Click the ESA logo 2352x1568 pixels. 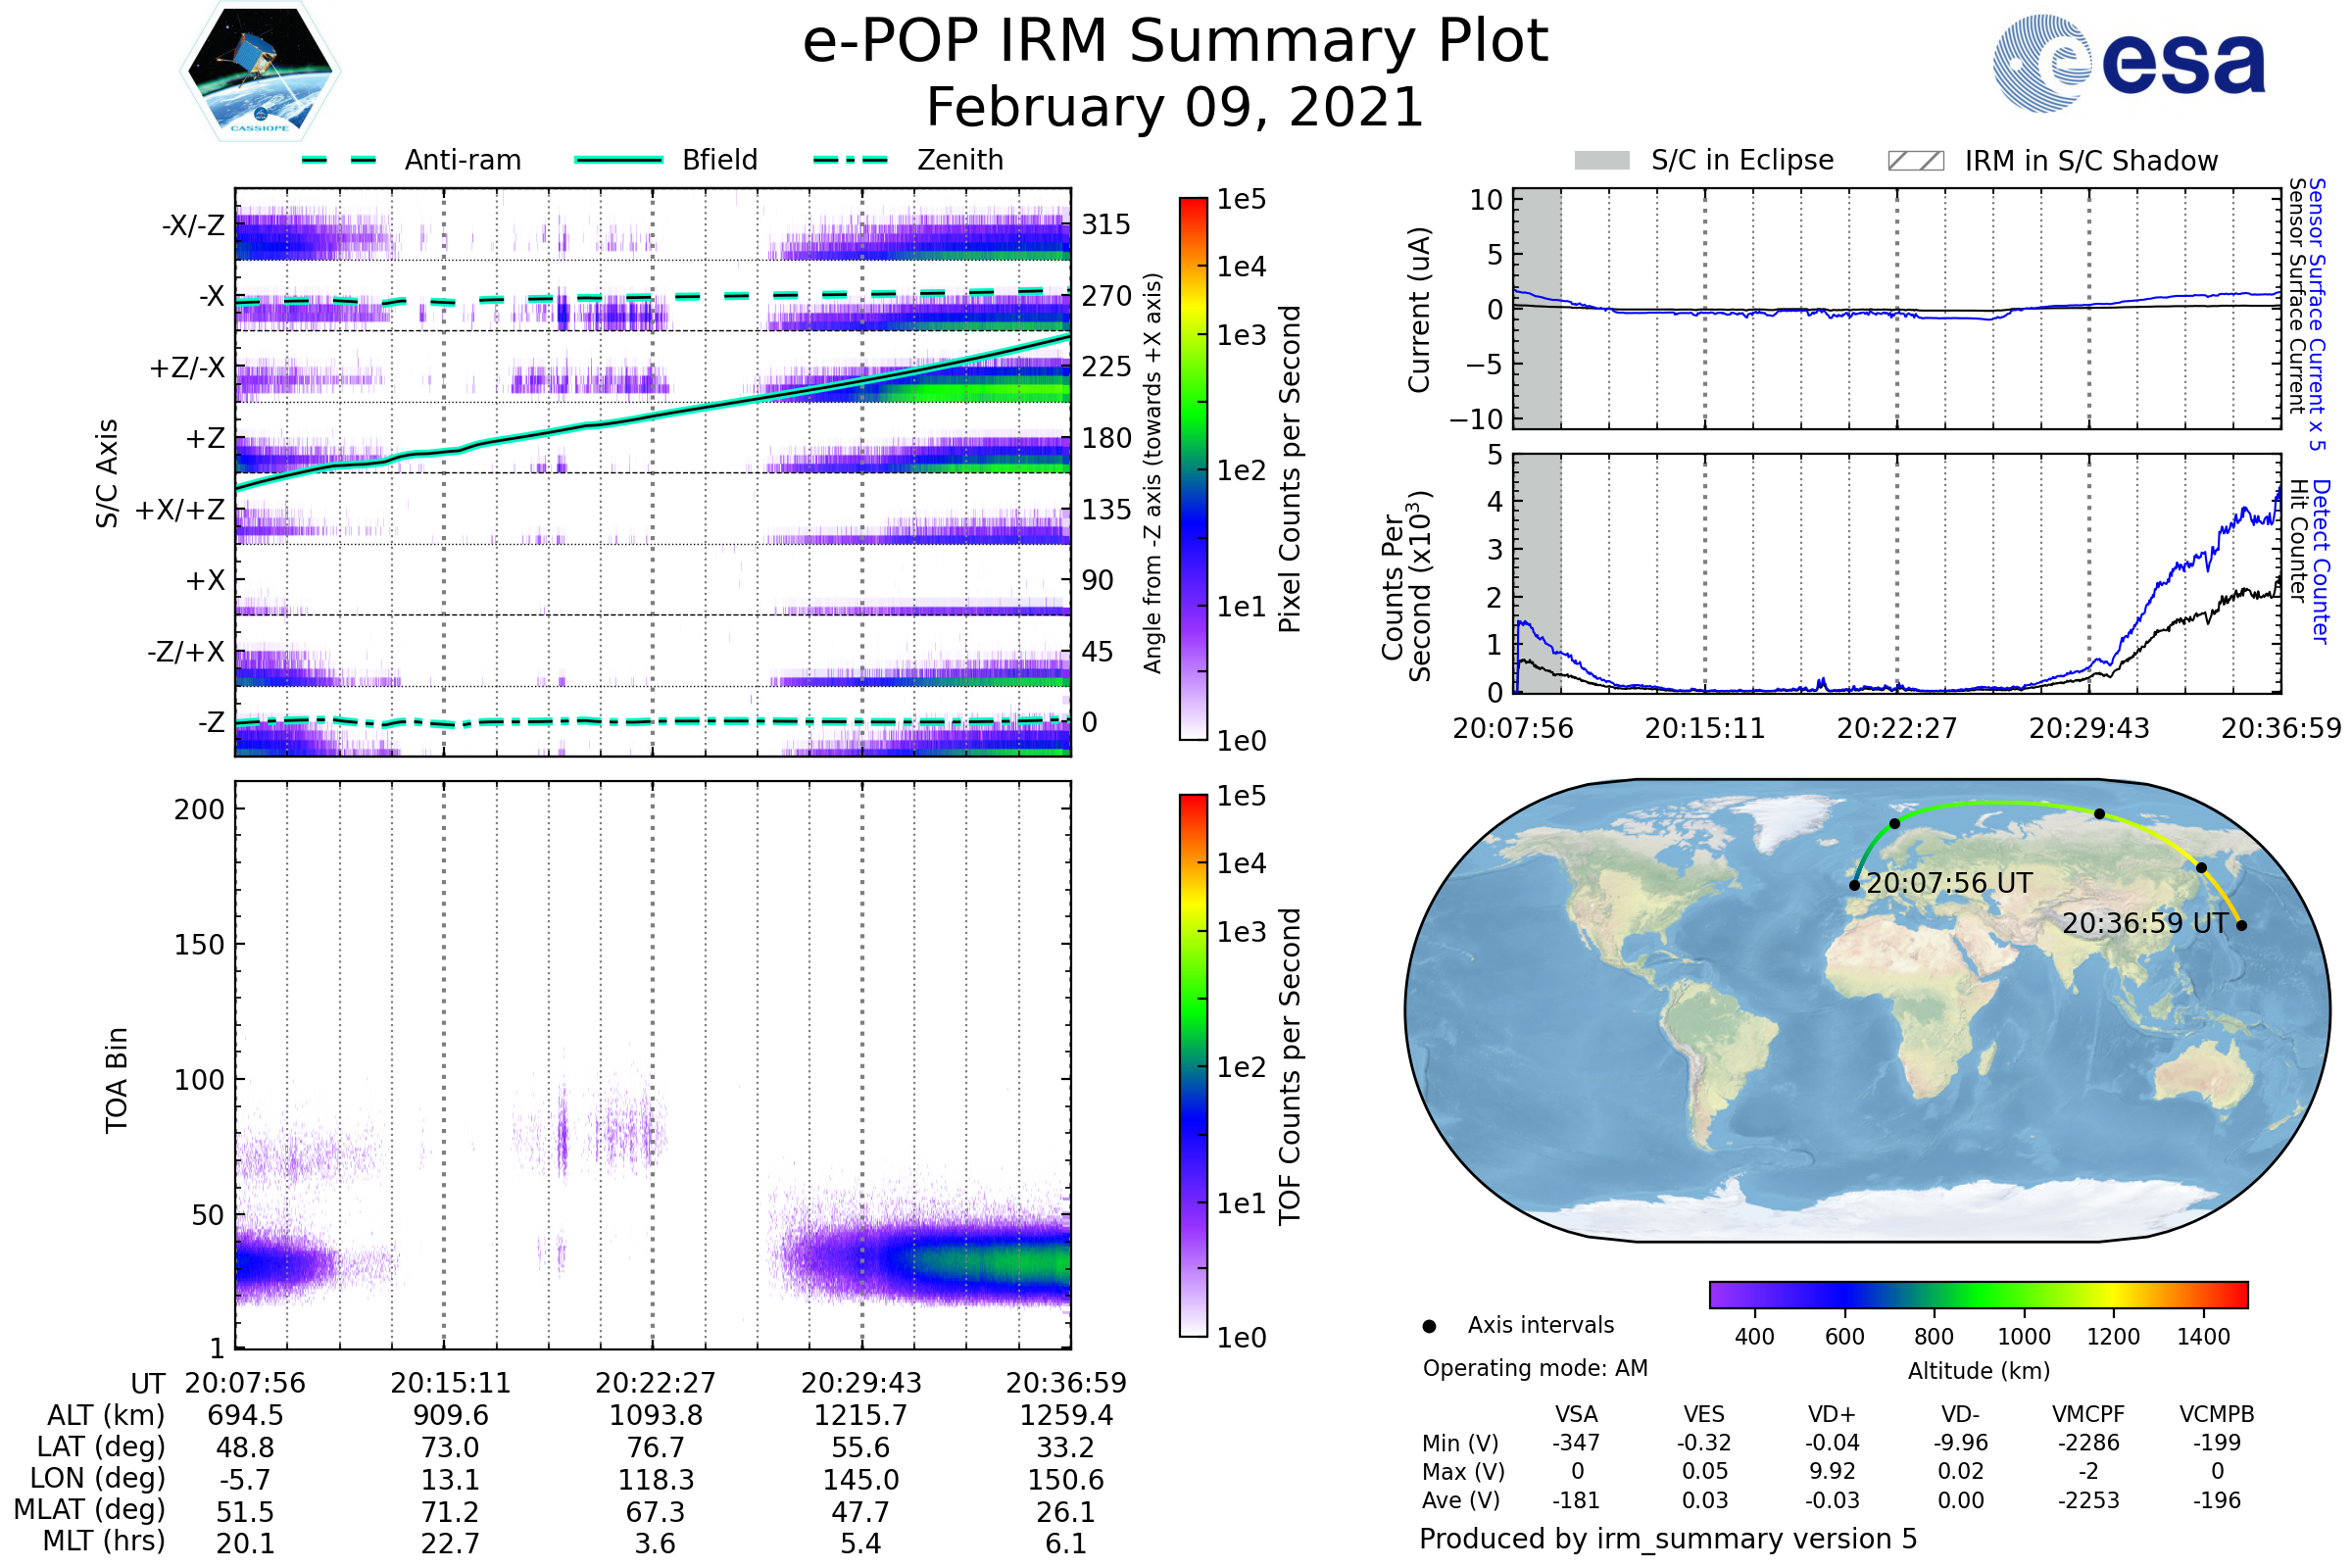pos(2128,63)
